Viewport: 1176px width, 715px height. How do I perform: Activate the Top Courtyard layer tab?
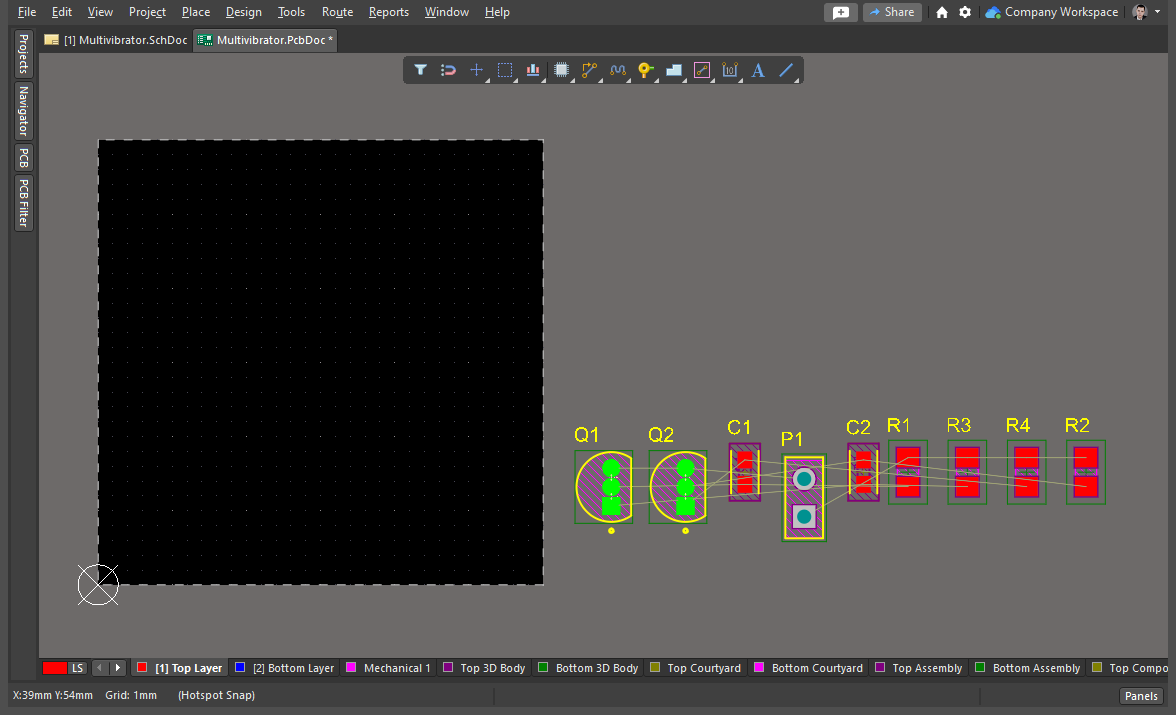(695, 668)
